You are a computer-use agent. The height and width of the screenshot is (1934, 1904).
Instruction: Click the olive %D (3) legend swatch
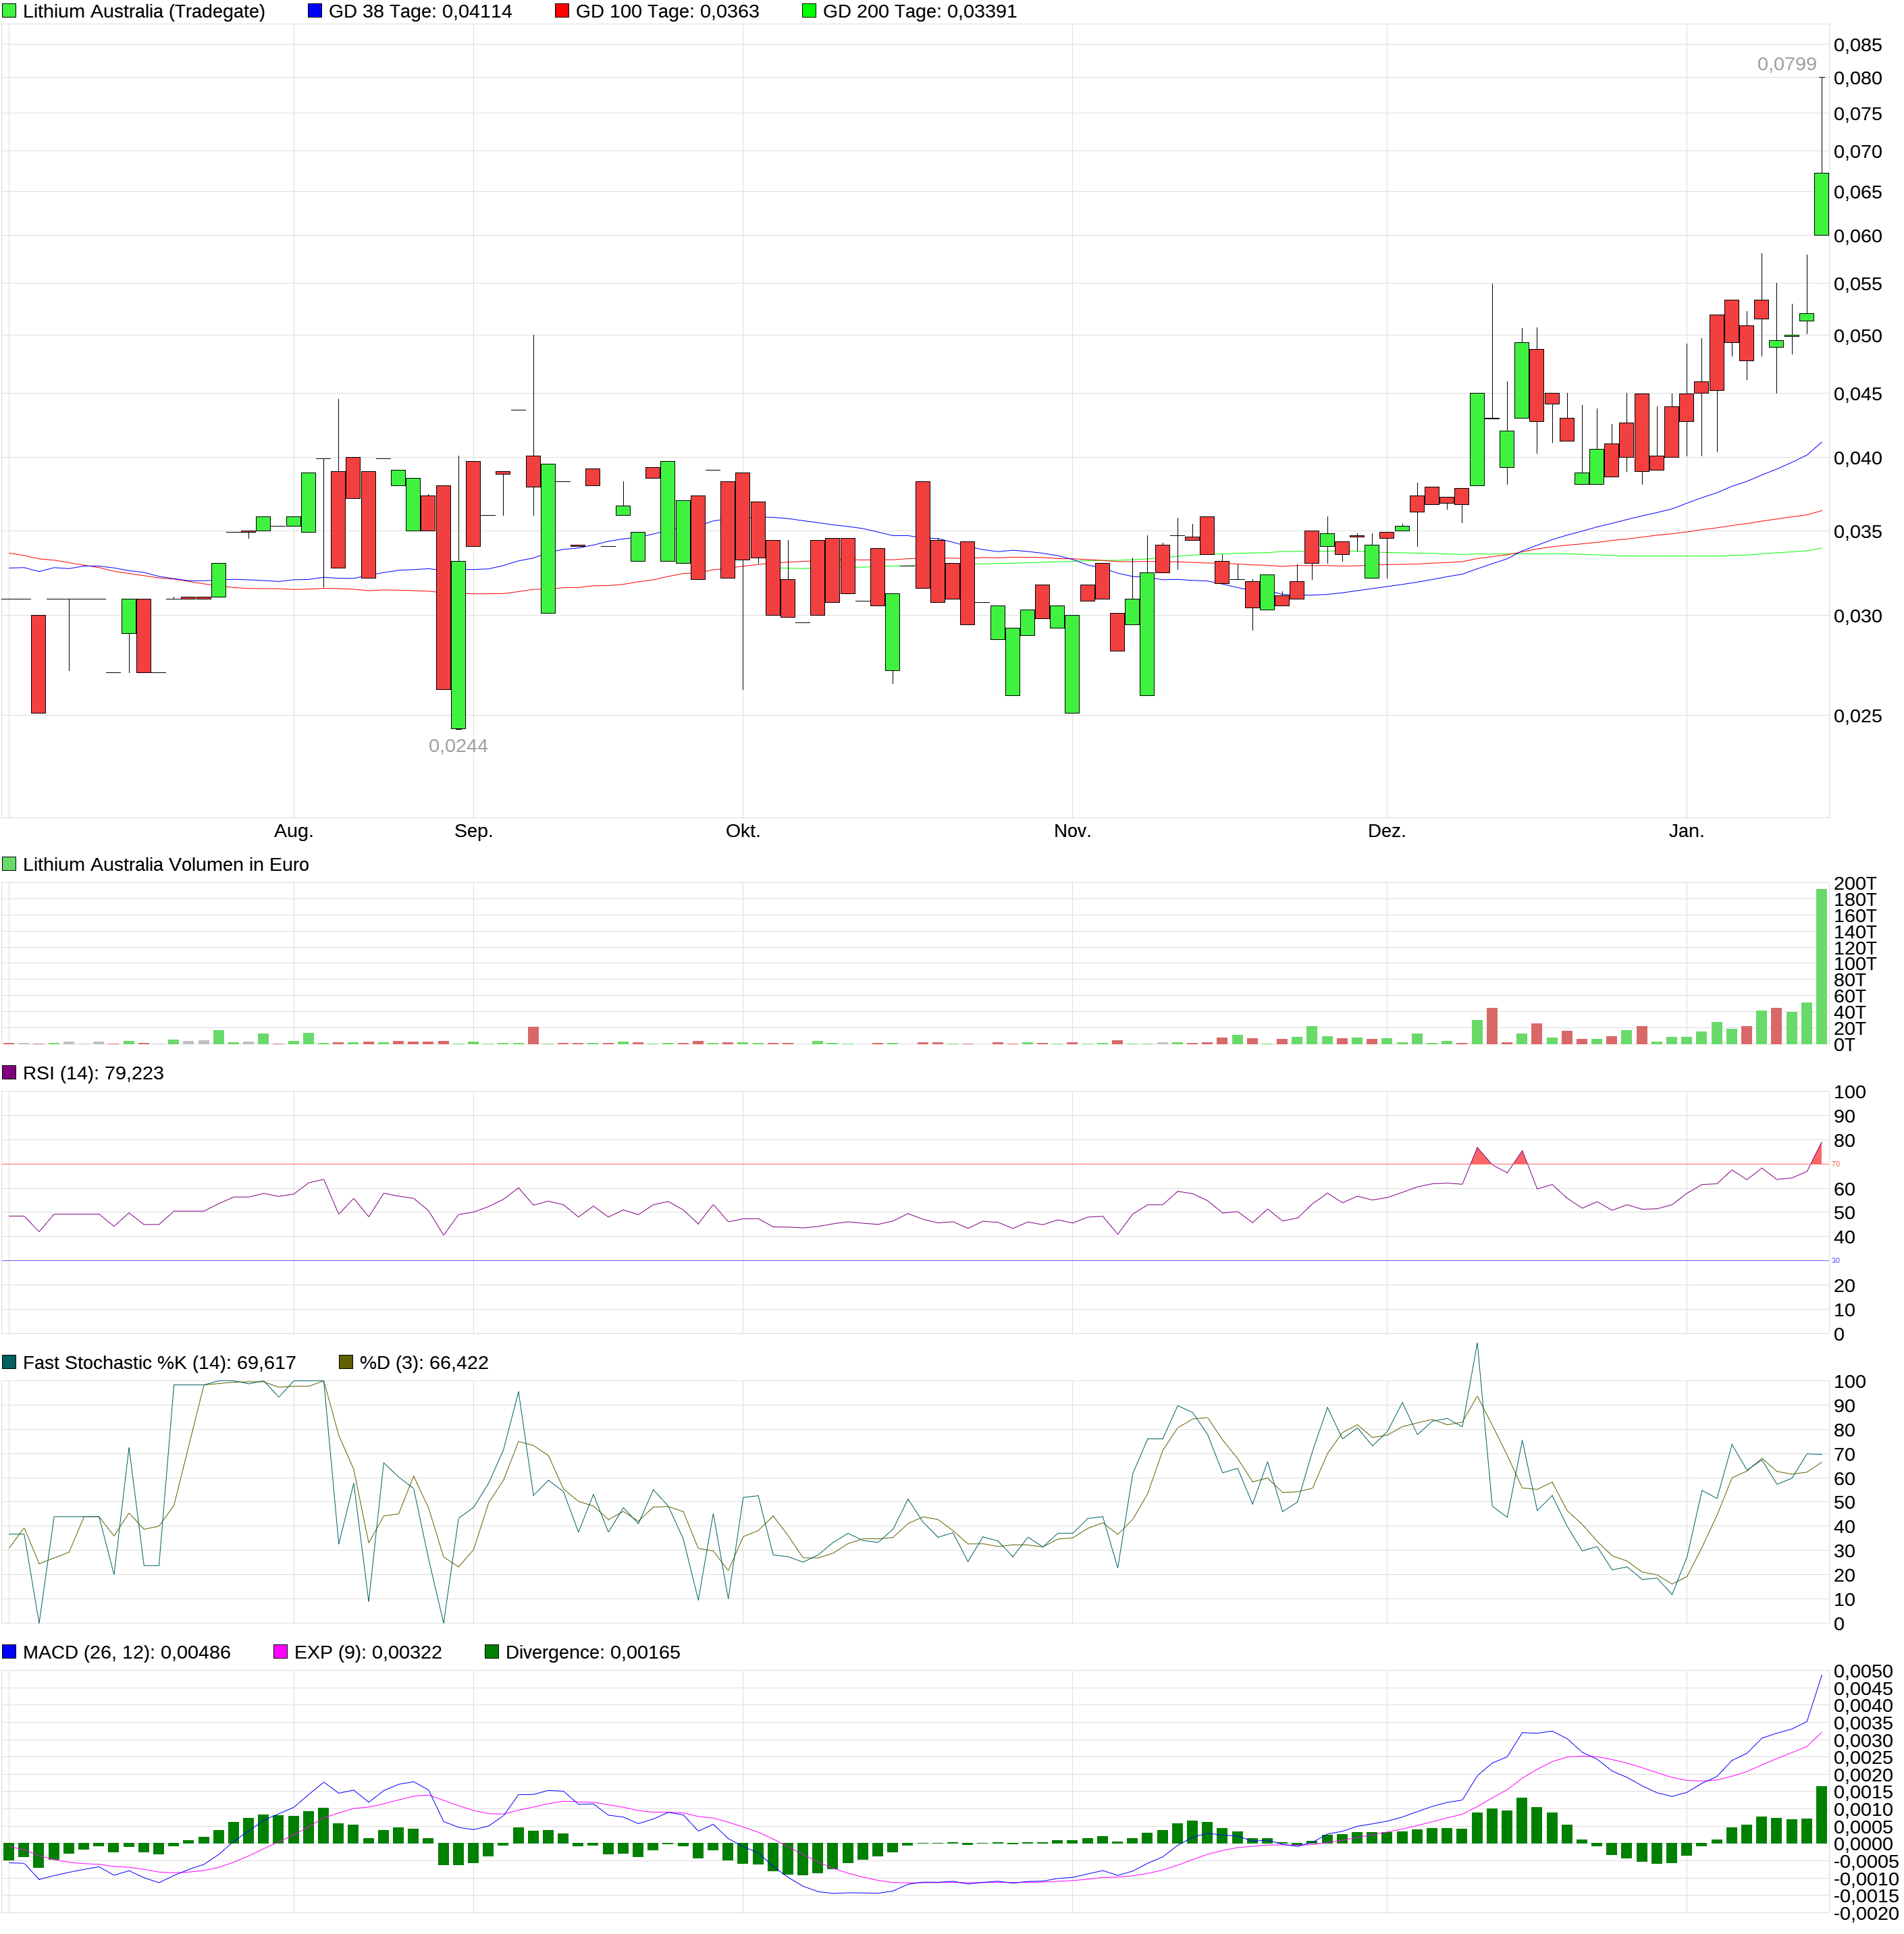[x=346, y=1362]
